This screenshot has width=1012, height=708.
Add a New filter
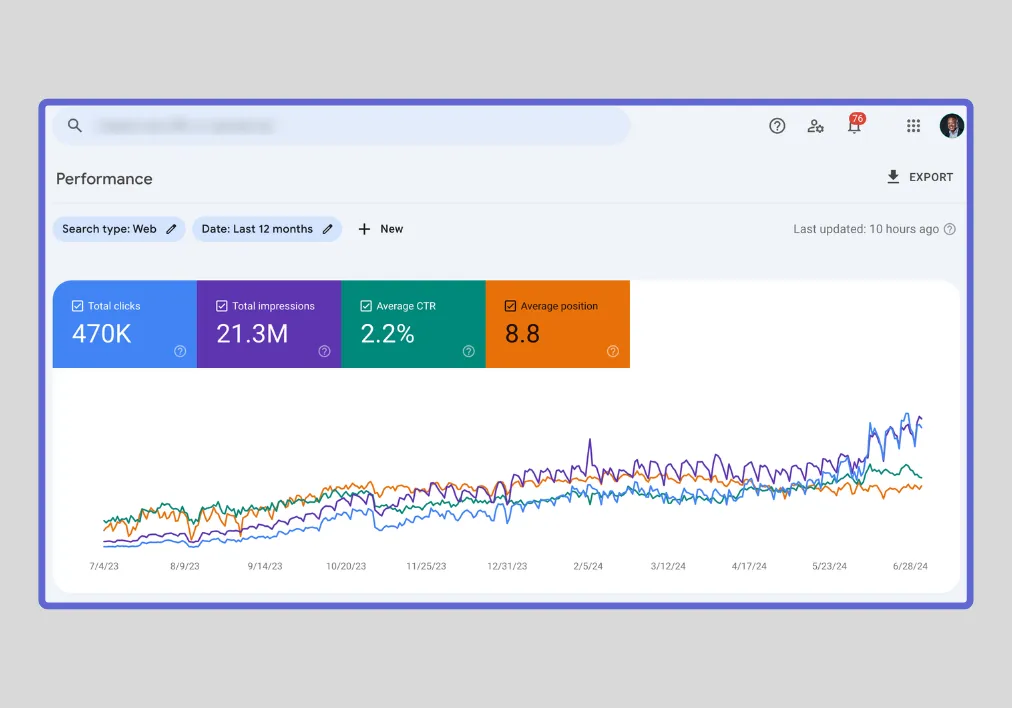381,229
